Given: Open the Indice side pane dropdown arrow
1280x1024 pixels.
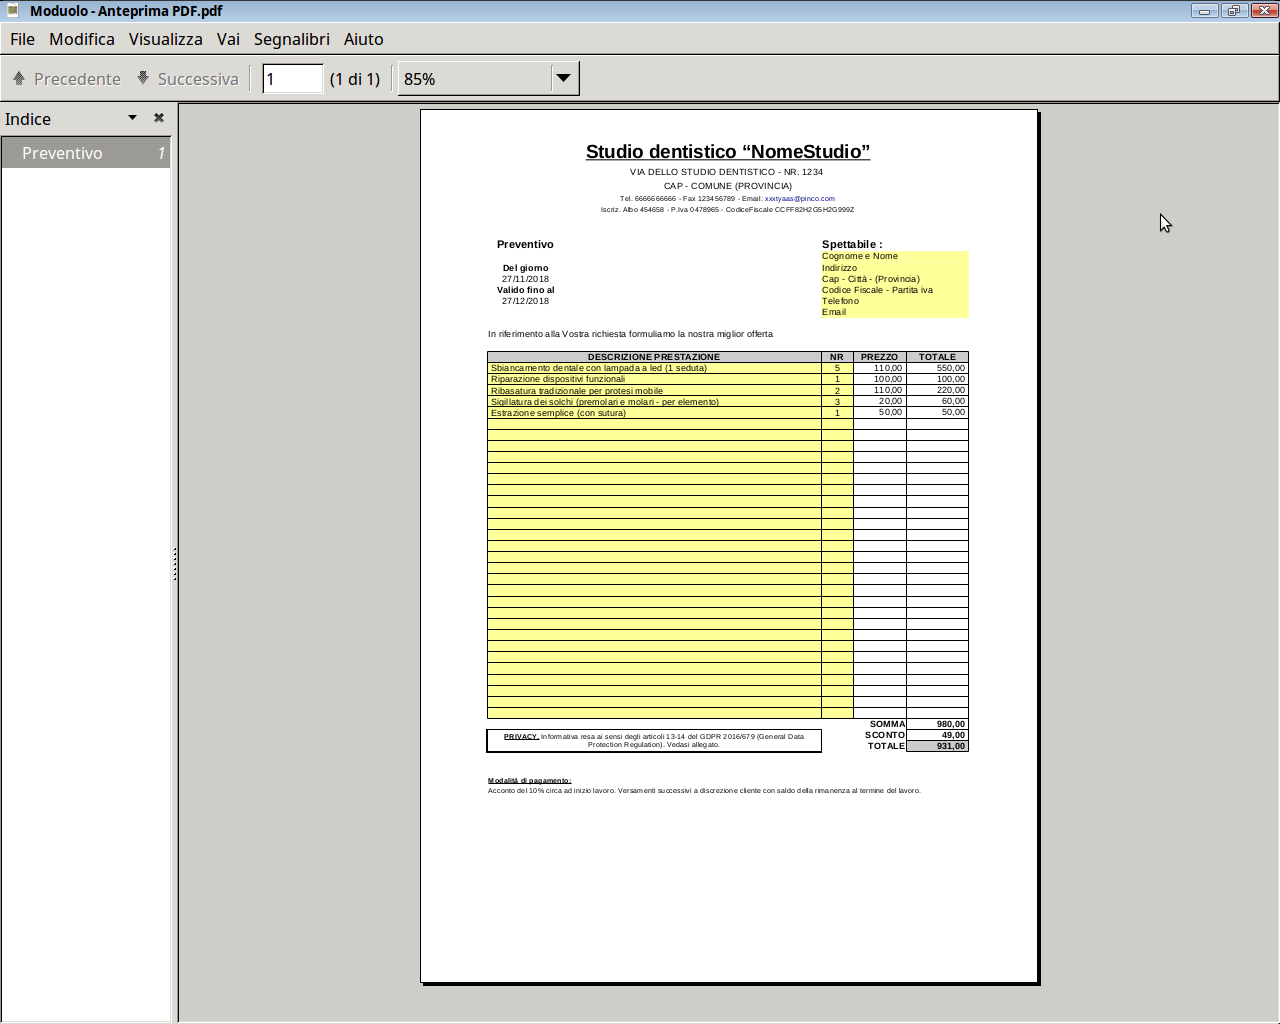Looking at the screenshot, I should (x=132, y=118).
